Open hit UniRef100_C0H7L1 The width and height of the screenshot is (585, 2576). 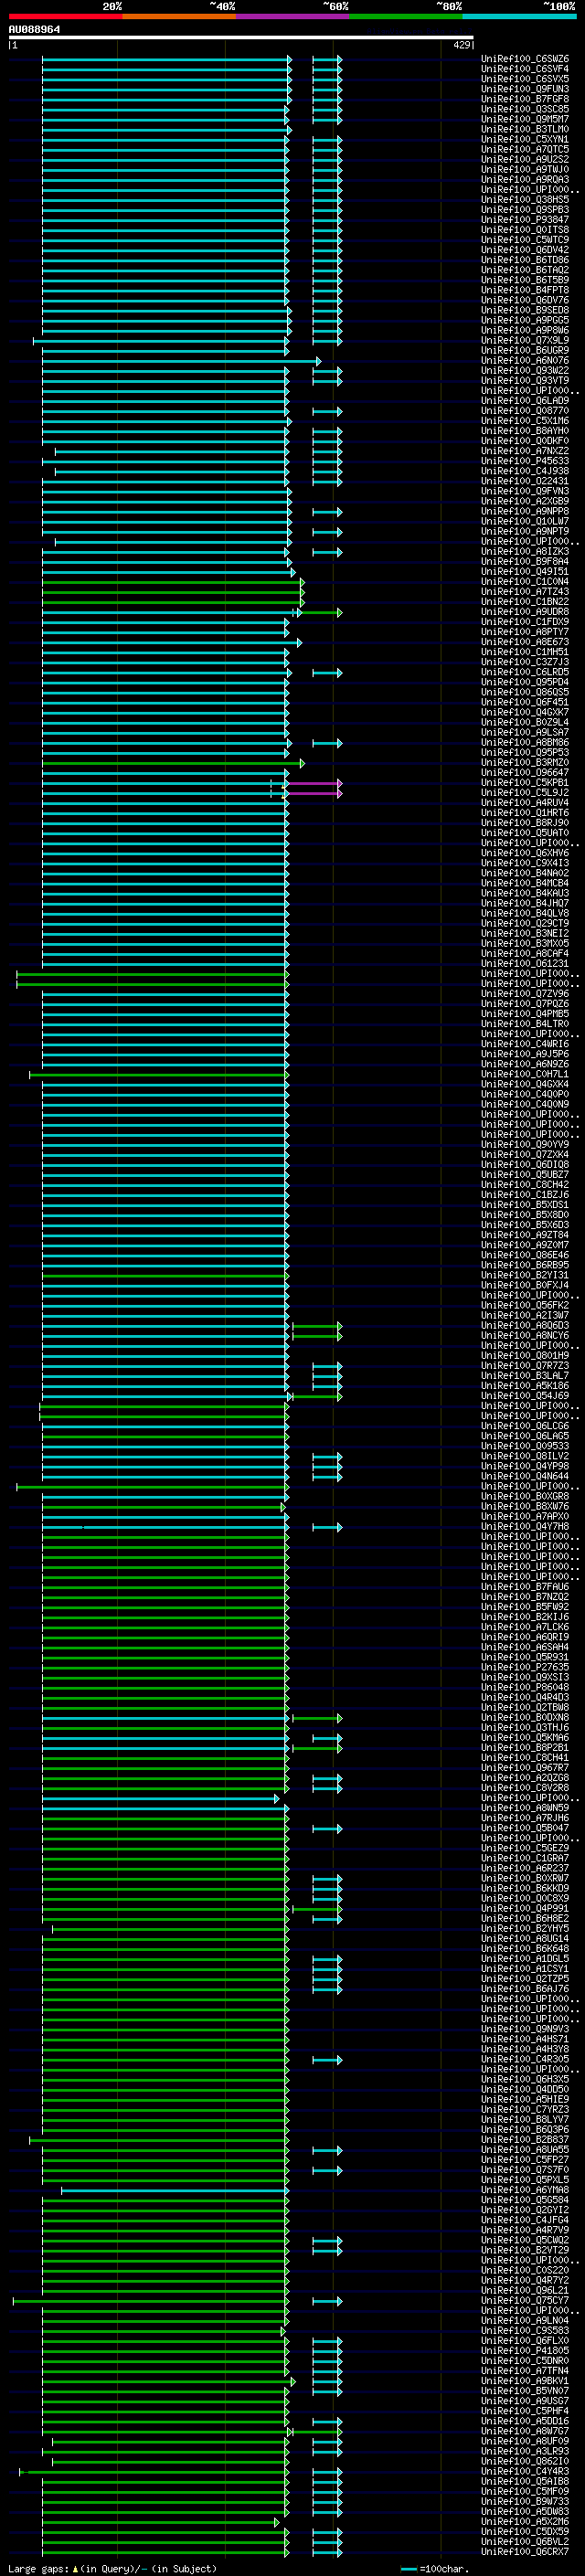[x=525, y=1075]
